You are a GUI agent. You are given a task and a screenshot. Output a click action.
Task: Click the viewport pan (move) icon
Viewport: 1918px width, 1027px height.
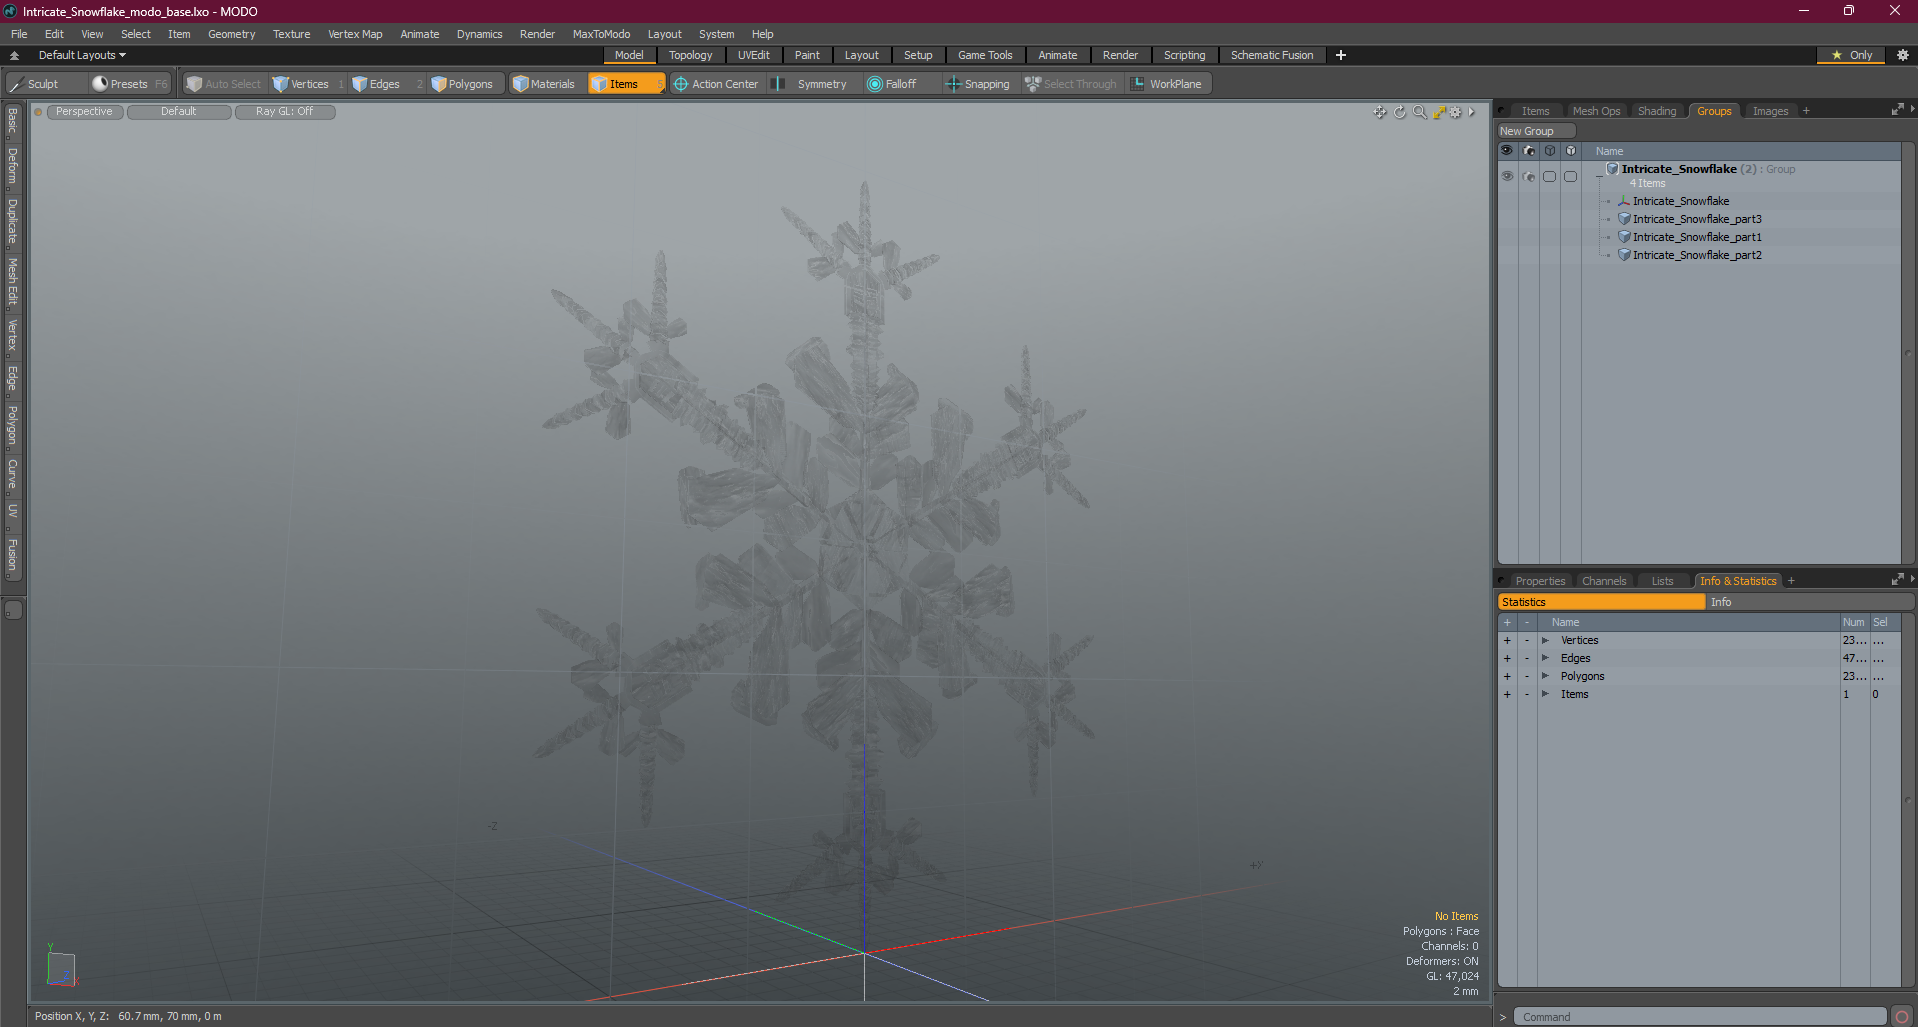coord(1380,112)
